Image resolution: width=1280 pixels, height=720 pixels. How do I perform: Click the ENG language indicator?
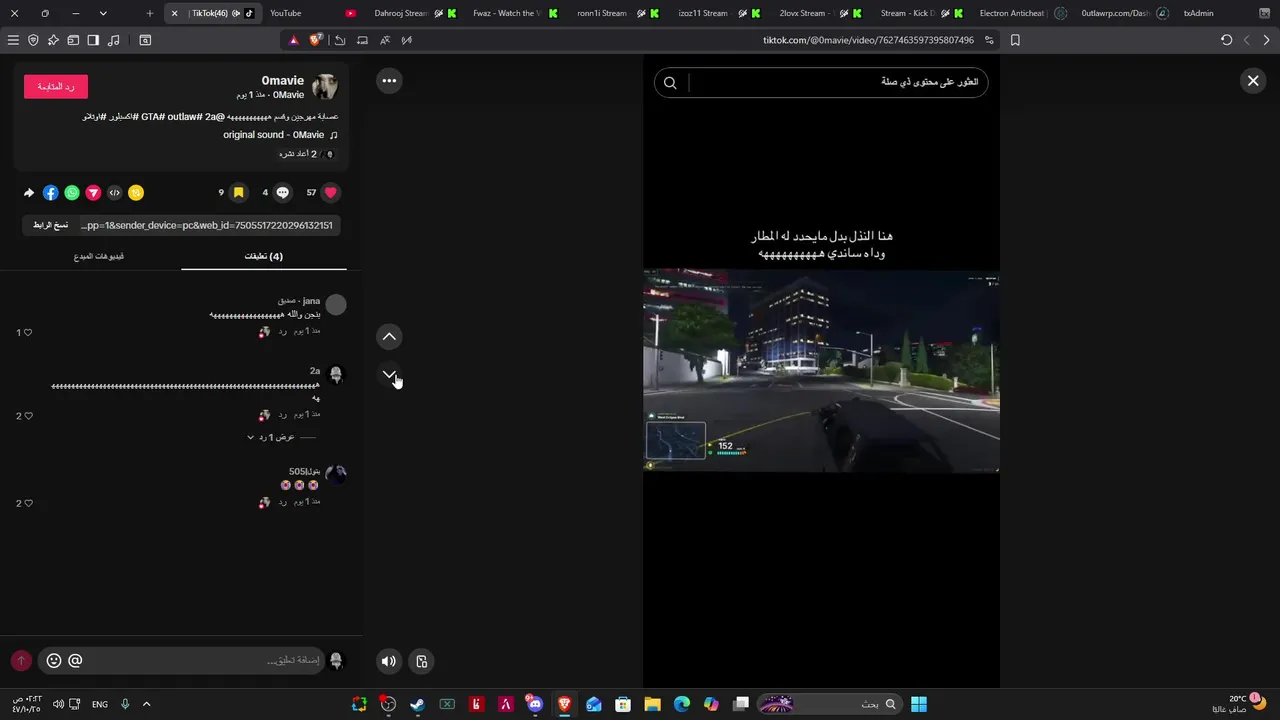100,704
